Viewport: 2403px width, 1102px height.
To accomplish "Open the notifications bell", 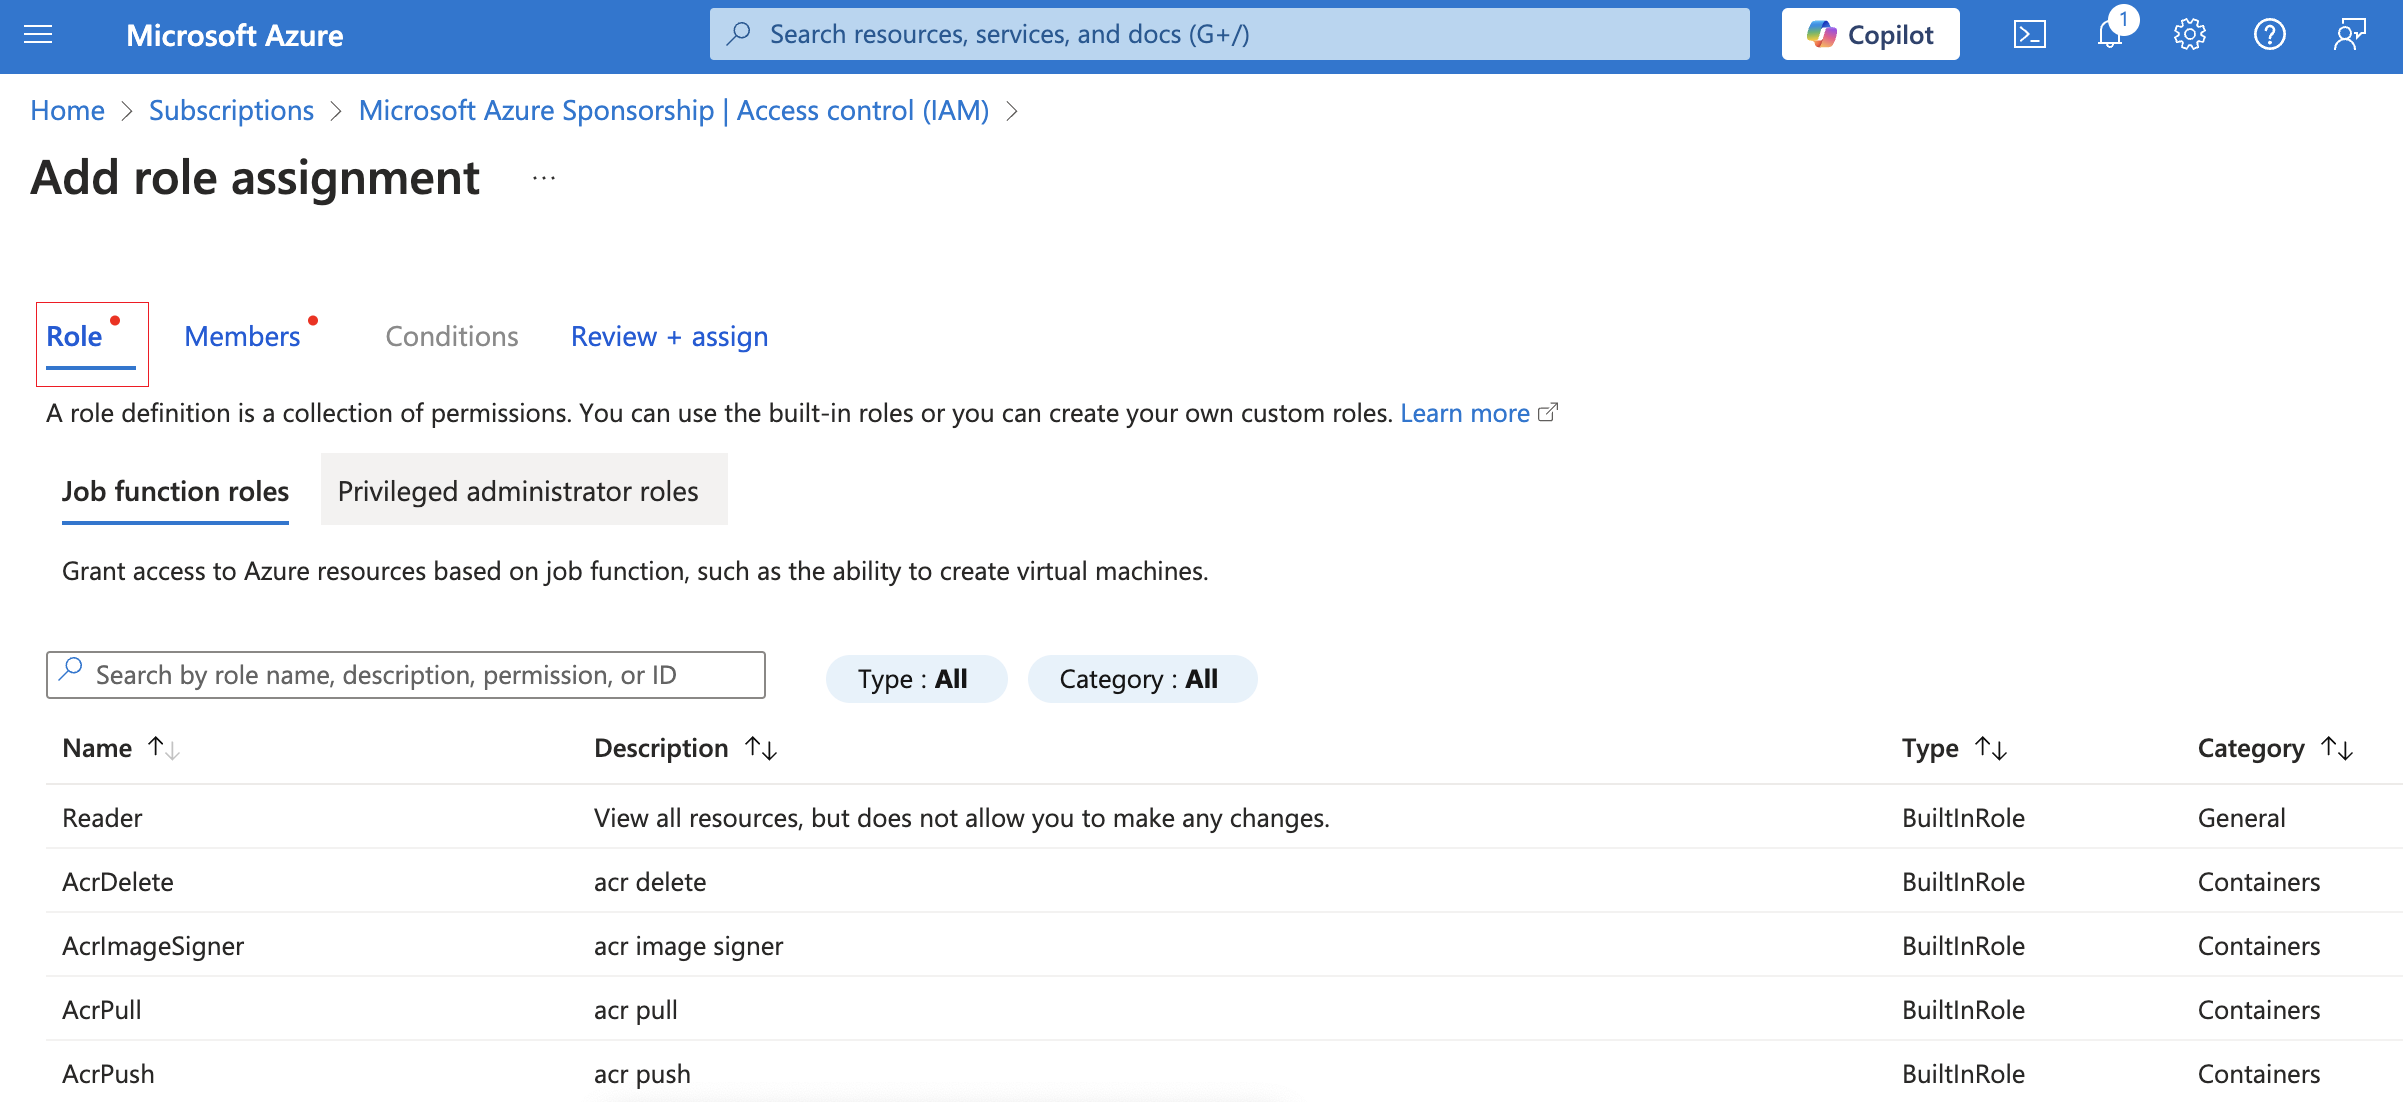I will click(x=2109, y=35).
